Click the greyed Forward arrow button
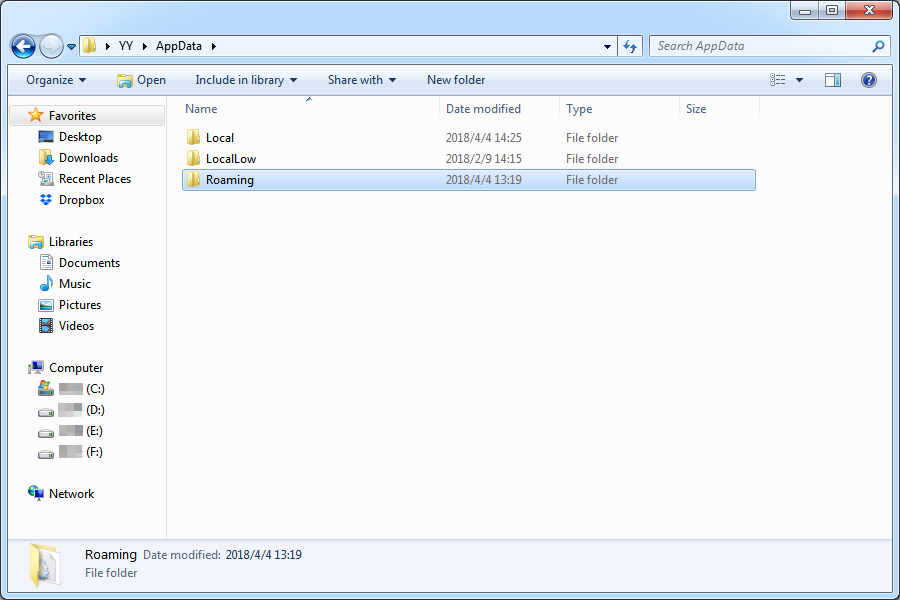Screen dimensions: 900x600 coord(51,47)
